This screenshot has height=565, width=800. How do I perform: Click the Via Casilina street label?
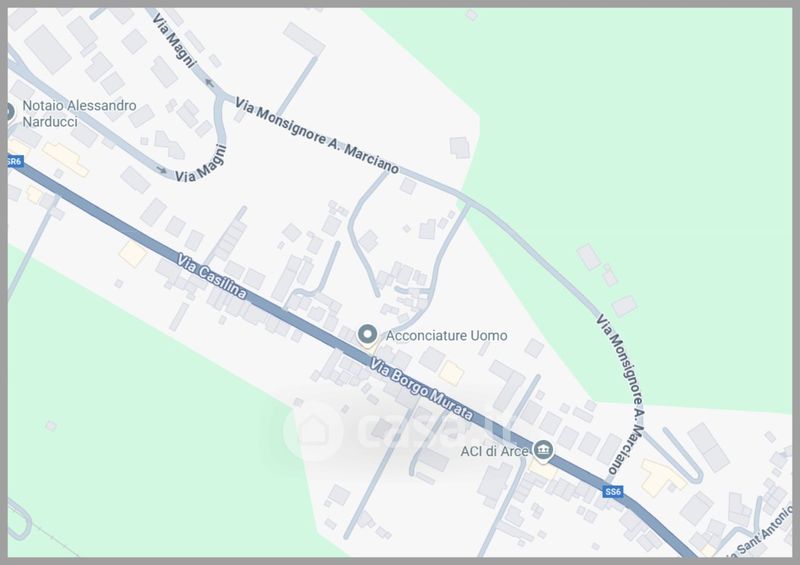[212, 276]
